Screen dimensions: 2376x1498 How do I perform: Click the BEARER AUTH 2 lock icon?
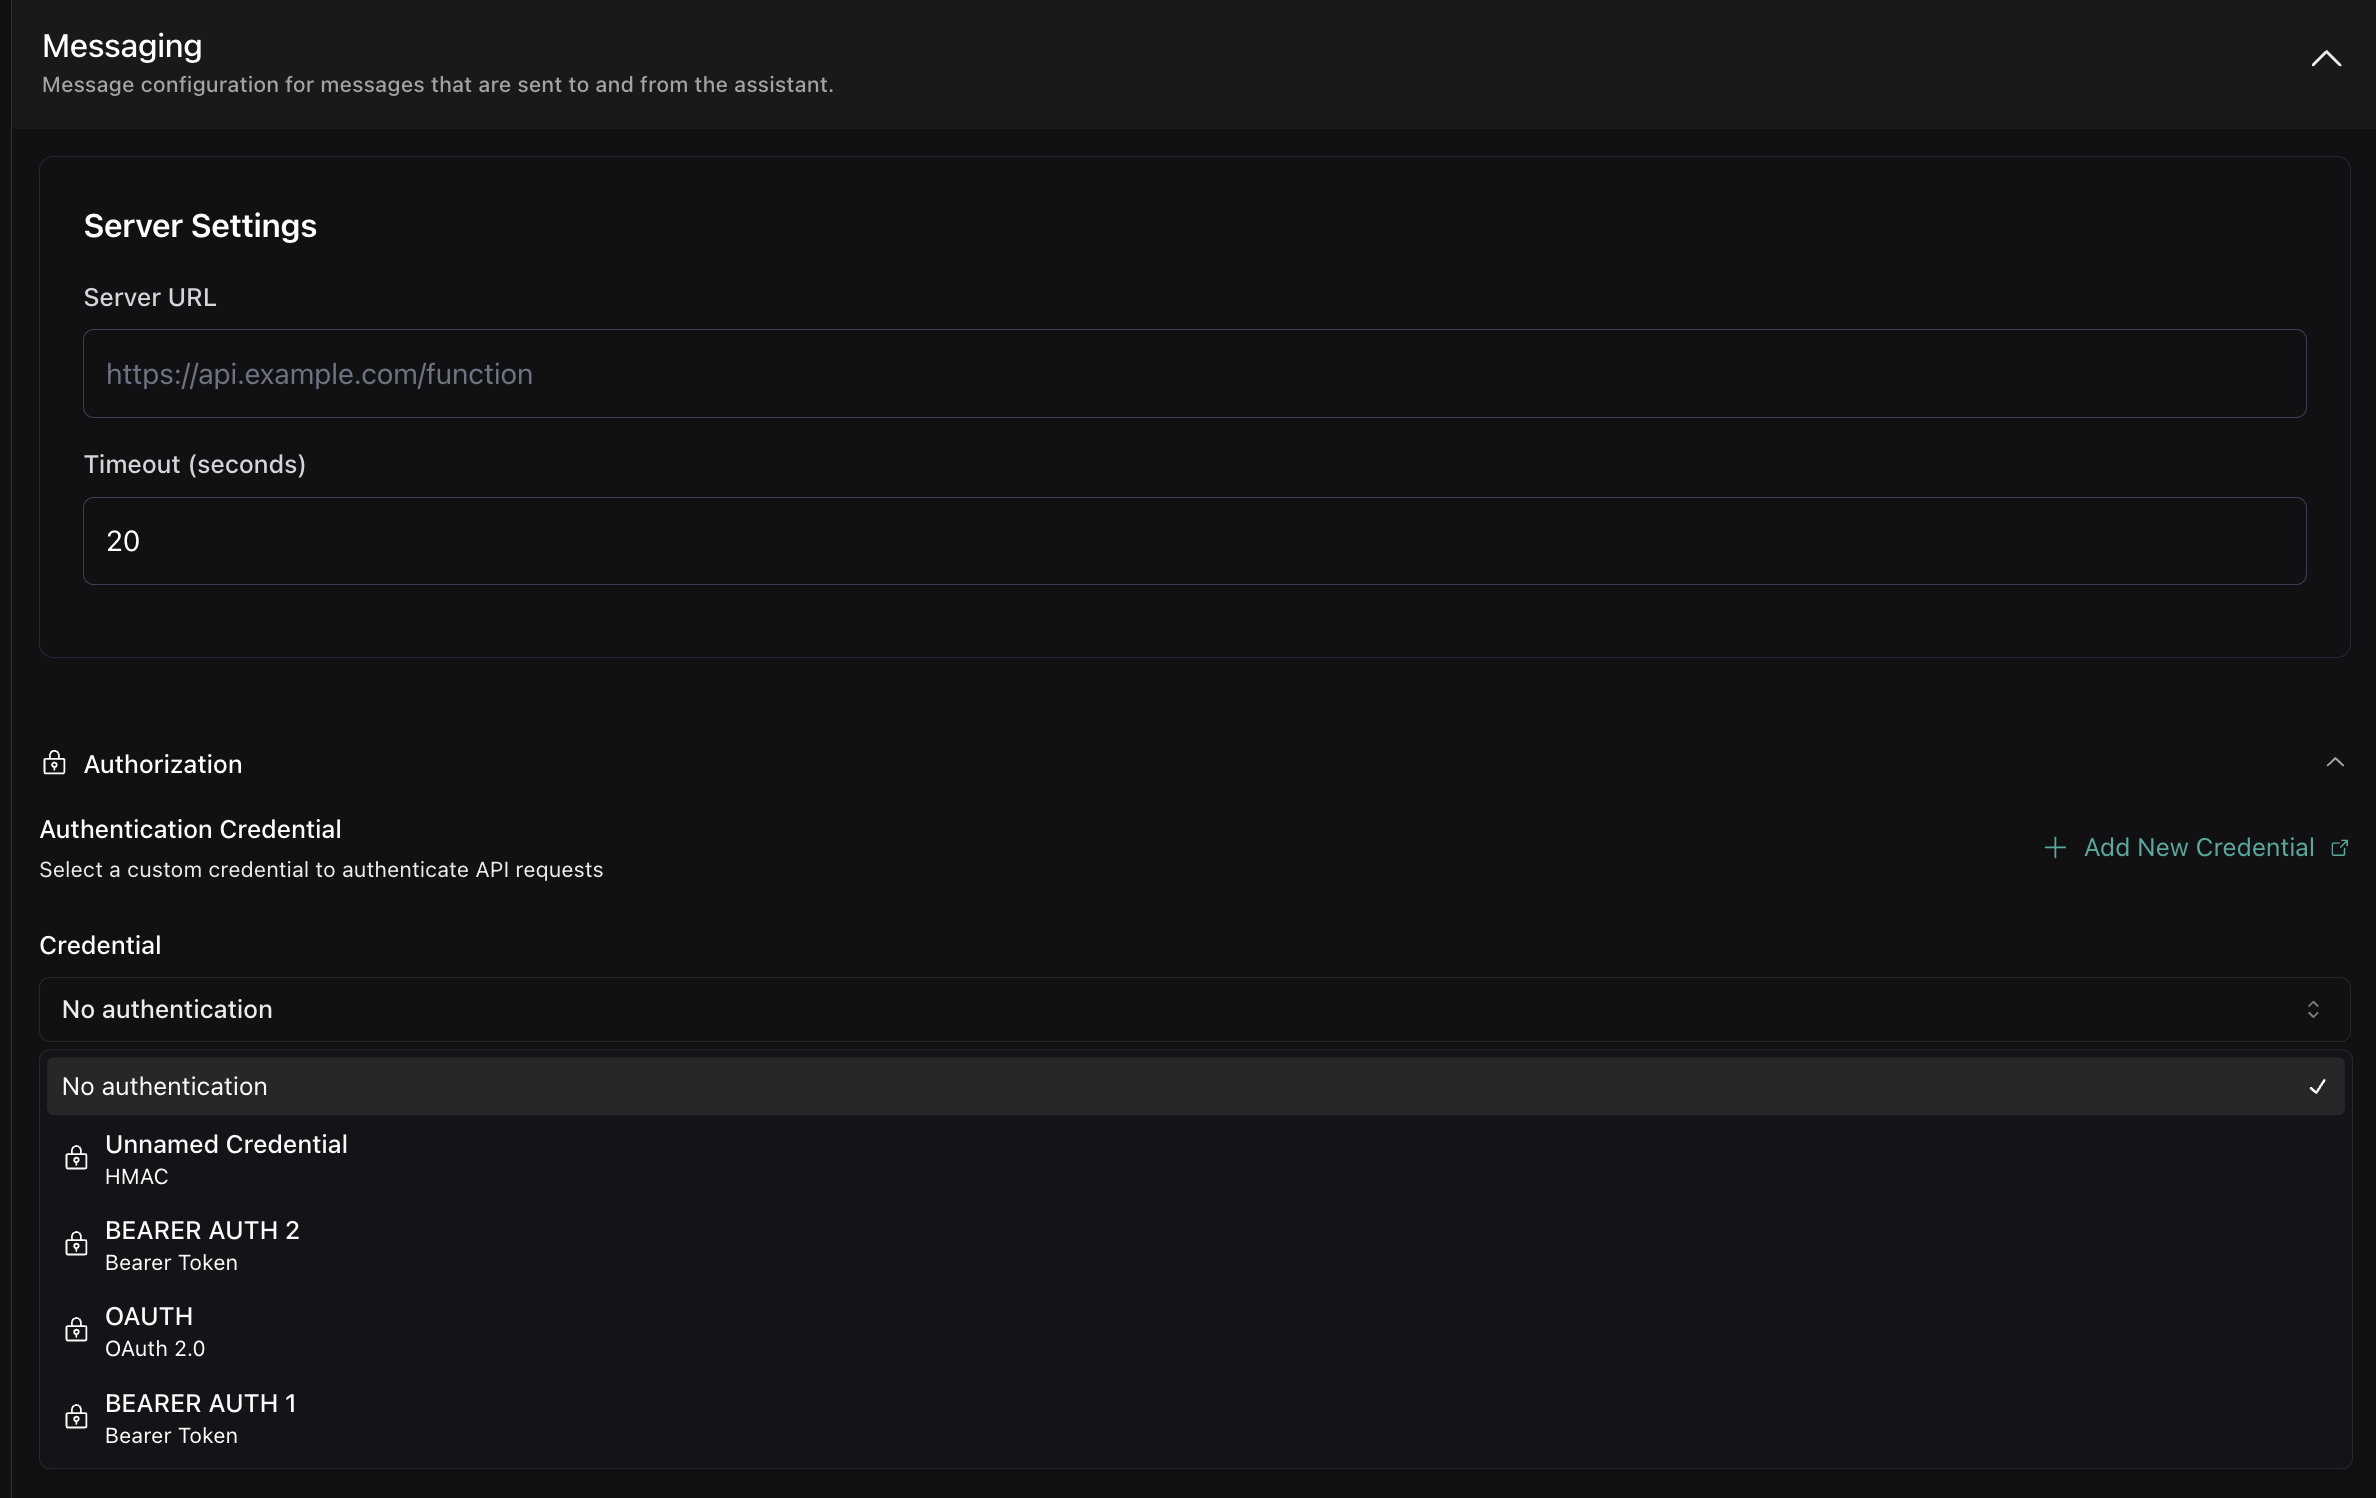coord(76,1244)
